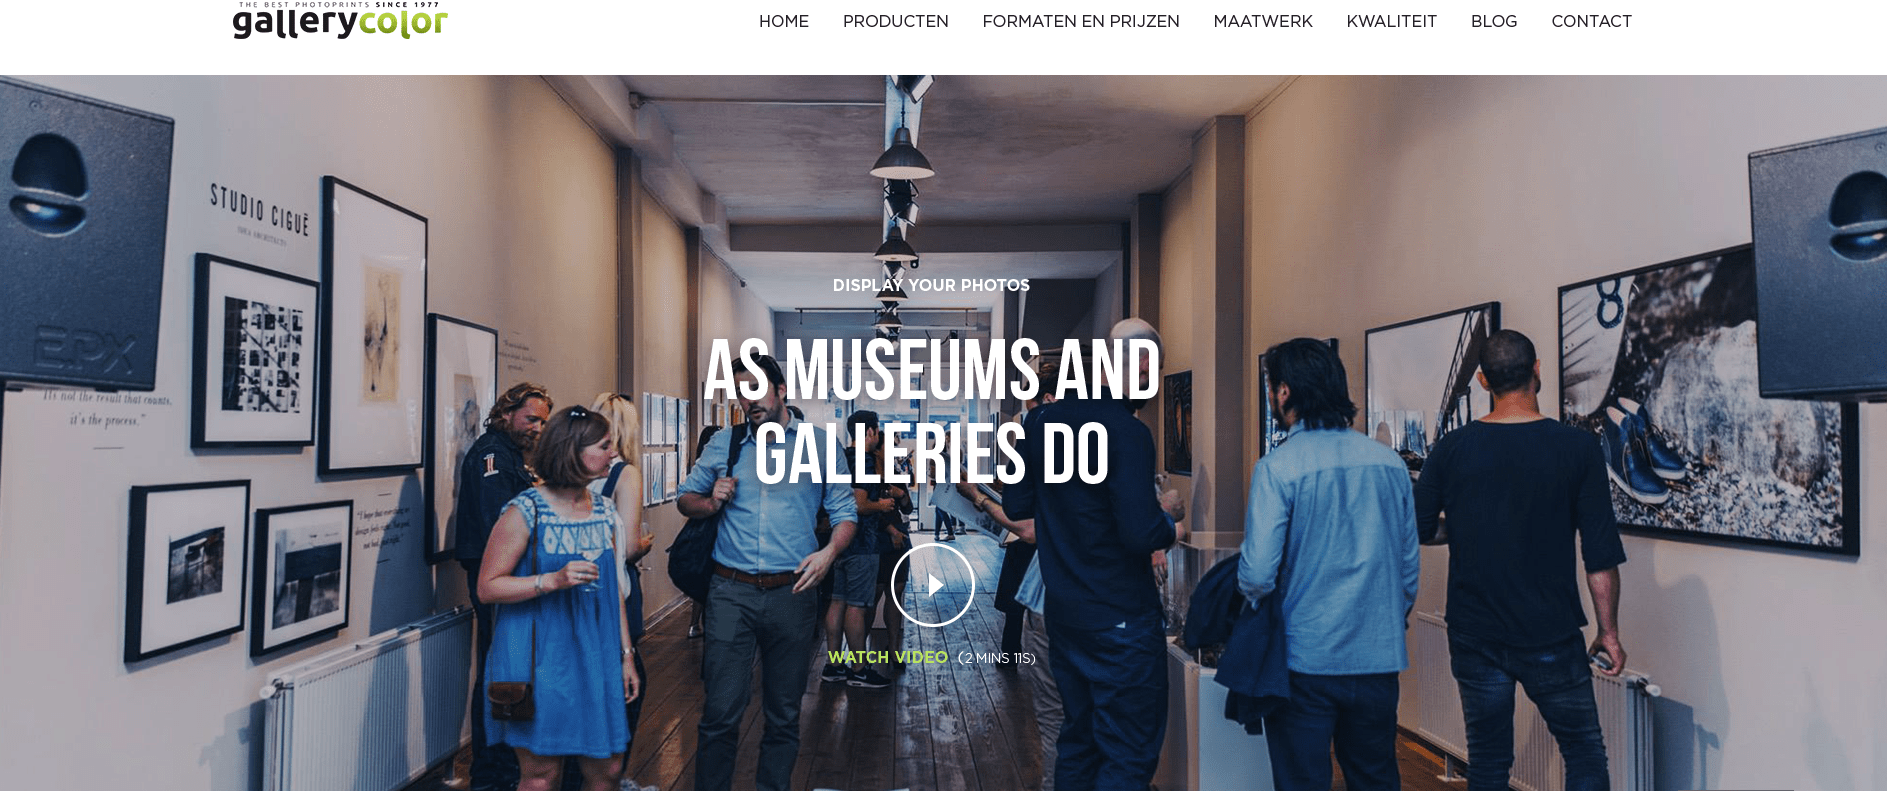Viewport: 1887px width, 791px height.
Task: Go to the PRODUCTEN page
Action: [896, 21]
